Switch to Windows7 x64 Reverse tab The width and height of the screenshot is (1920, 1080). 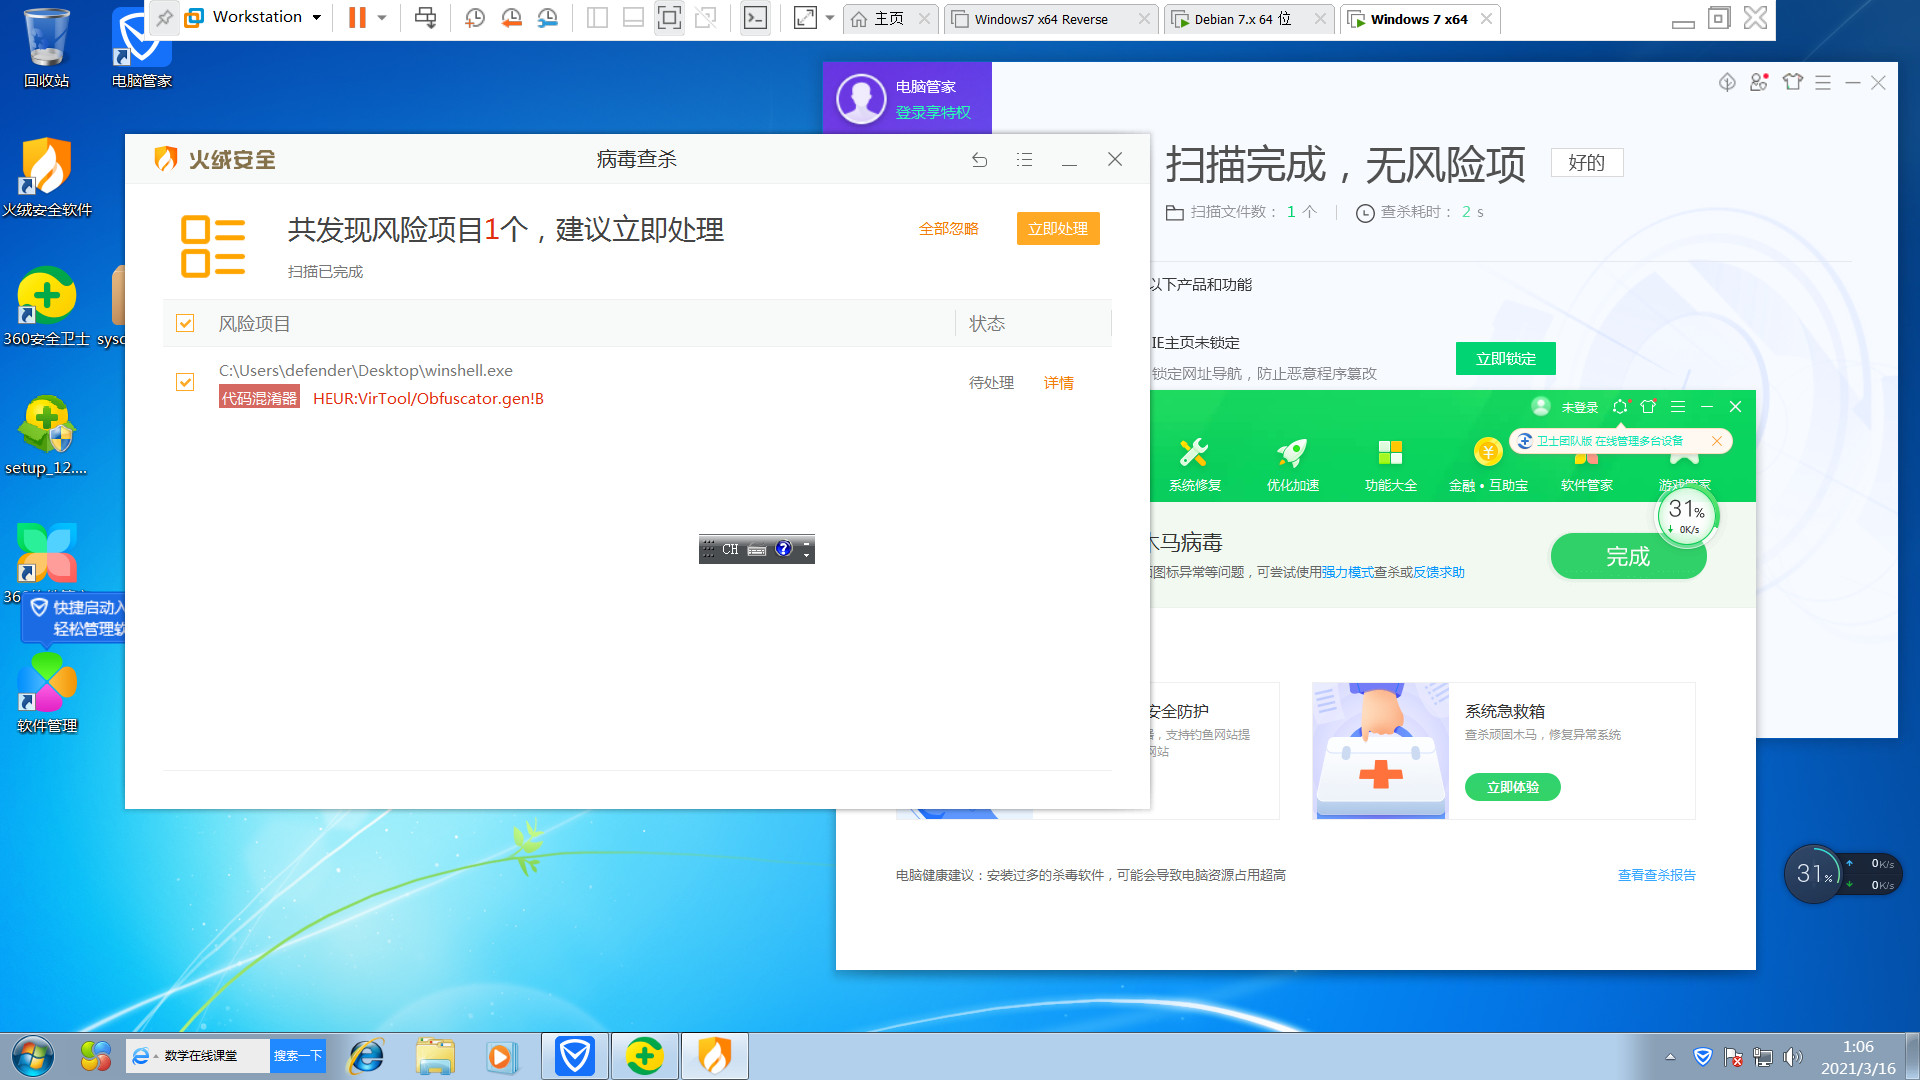1050,19
